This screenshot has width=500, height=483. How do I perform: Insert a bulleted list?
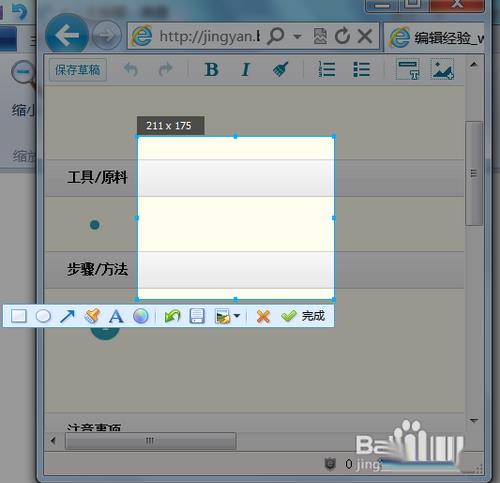tap(361, 69)
